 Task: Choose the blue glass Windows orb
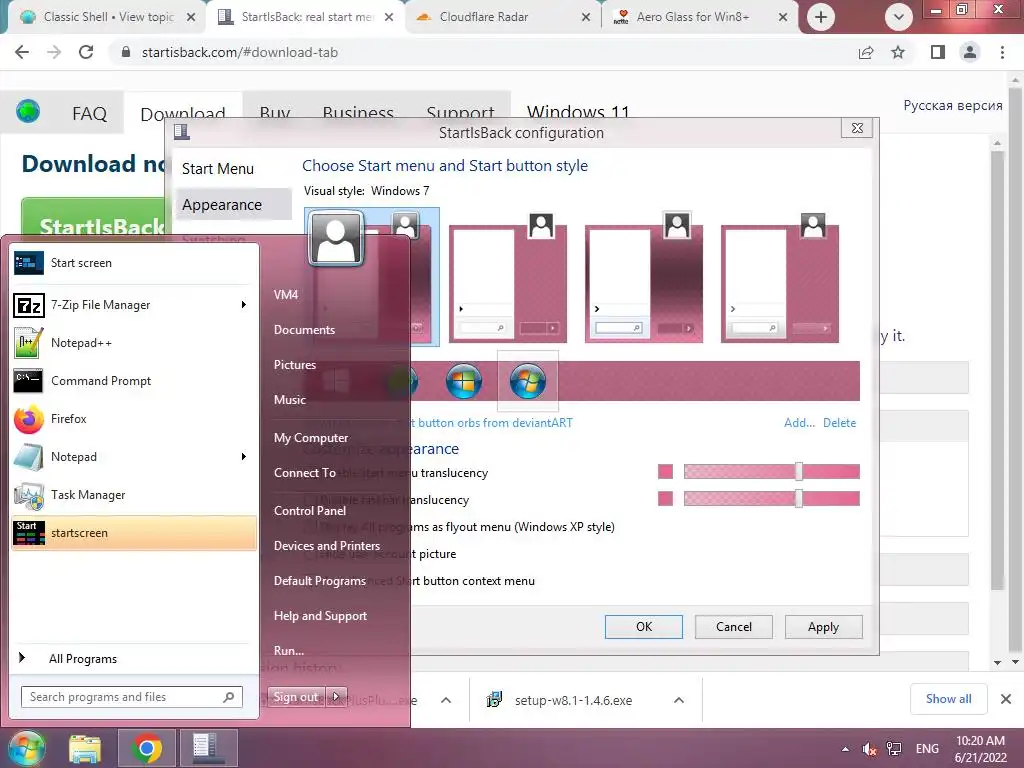tap(464, 381)
